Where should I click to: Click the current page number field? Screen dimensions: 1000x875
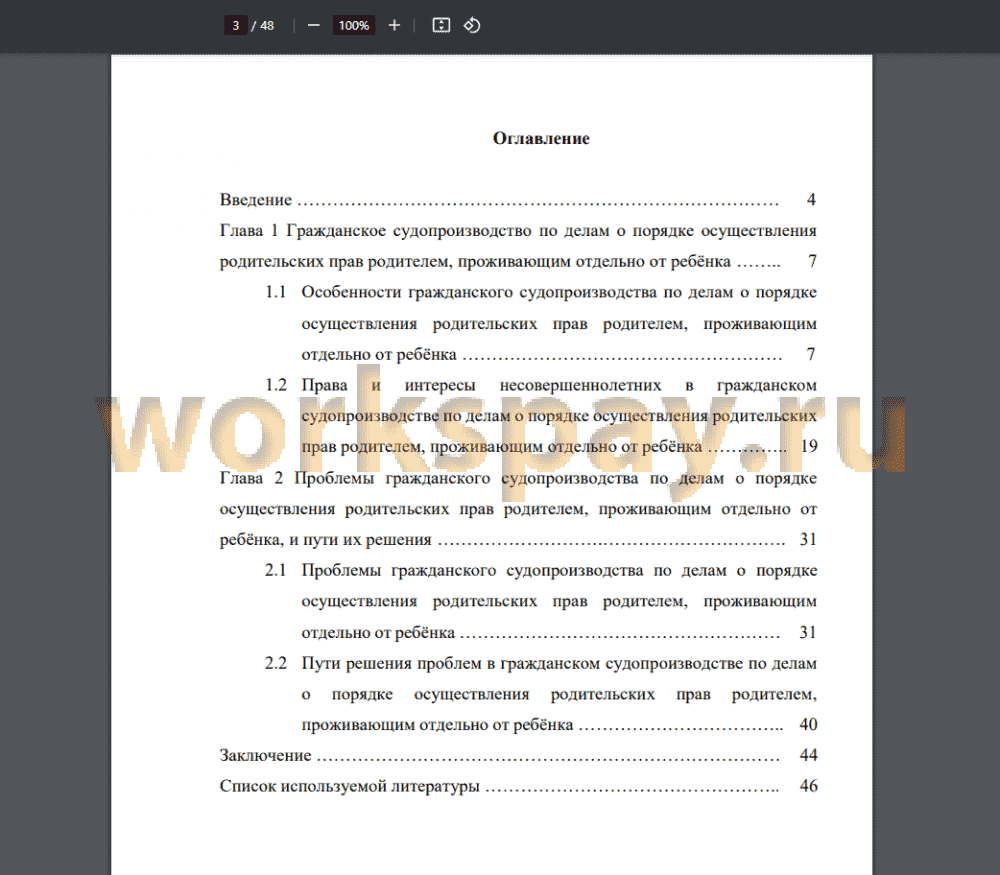(235, 26)
